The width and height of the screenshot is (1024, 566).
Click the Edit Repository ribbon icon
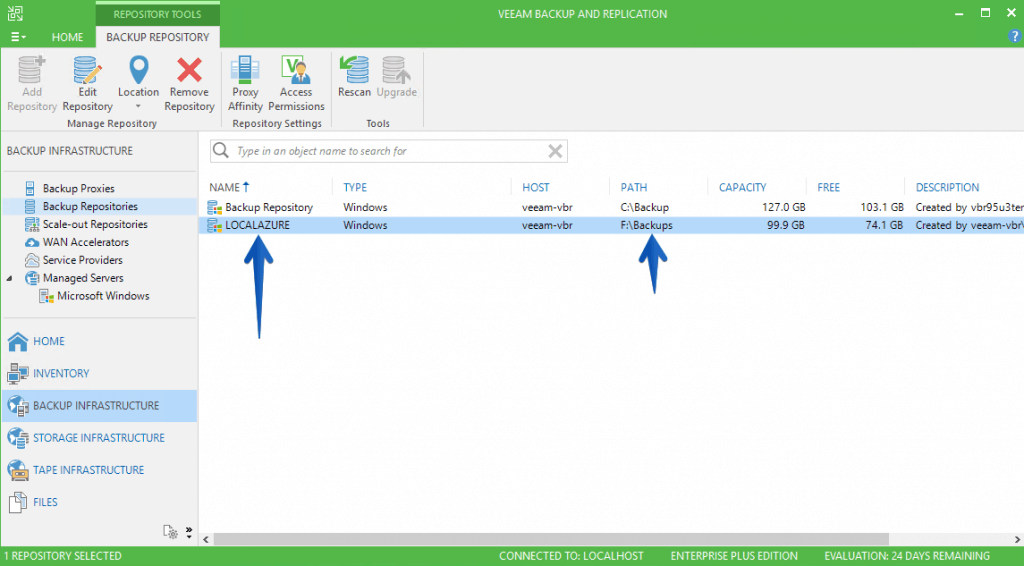click(x=87, y=72)
